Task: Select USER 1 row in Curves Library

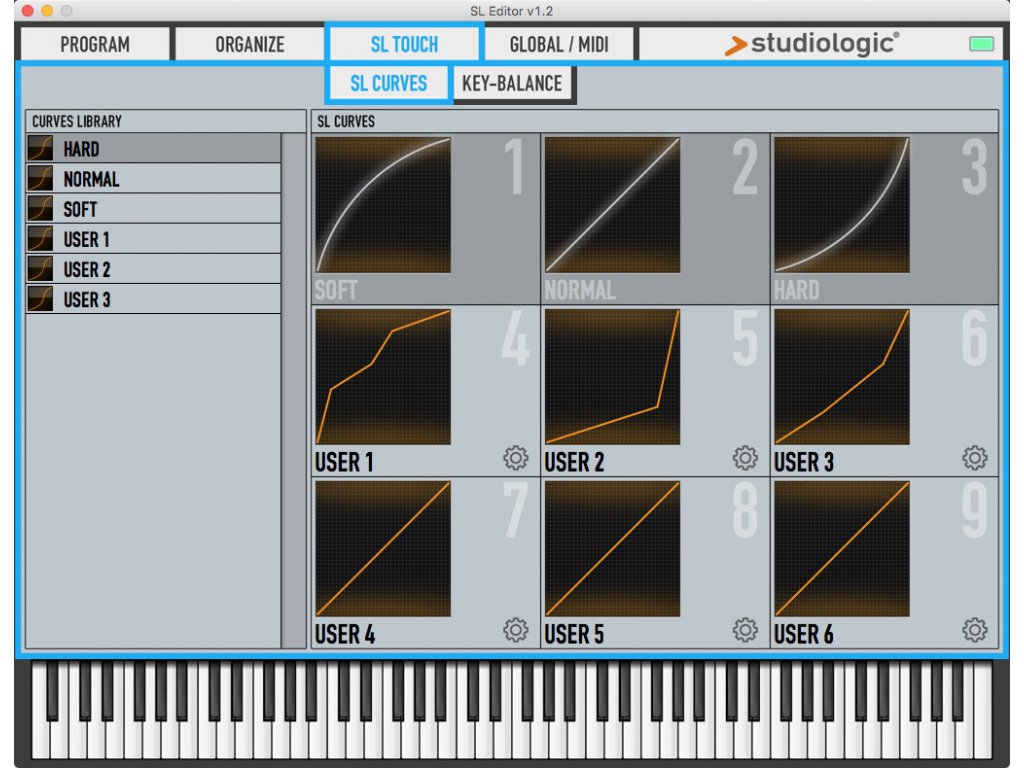Action: 153,238
